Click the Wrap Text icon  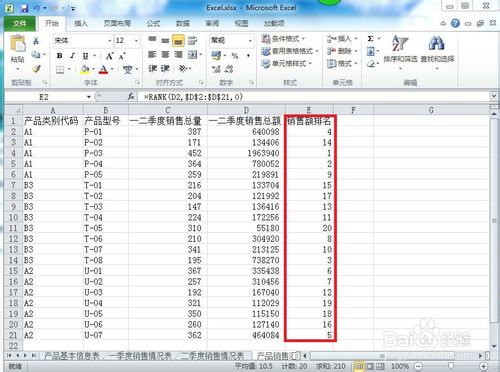point(192,40)
